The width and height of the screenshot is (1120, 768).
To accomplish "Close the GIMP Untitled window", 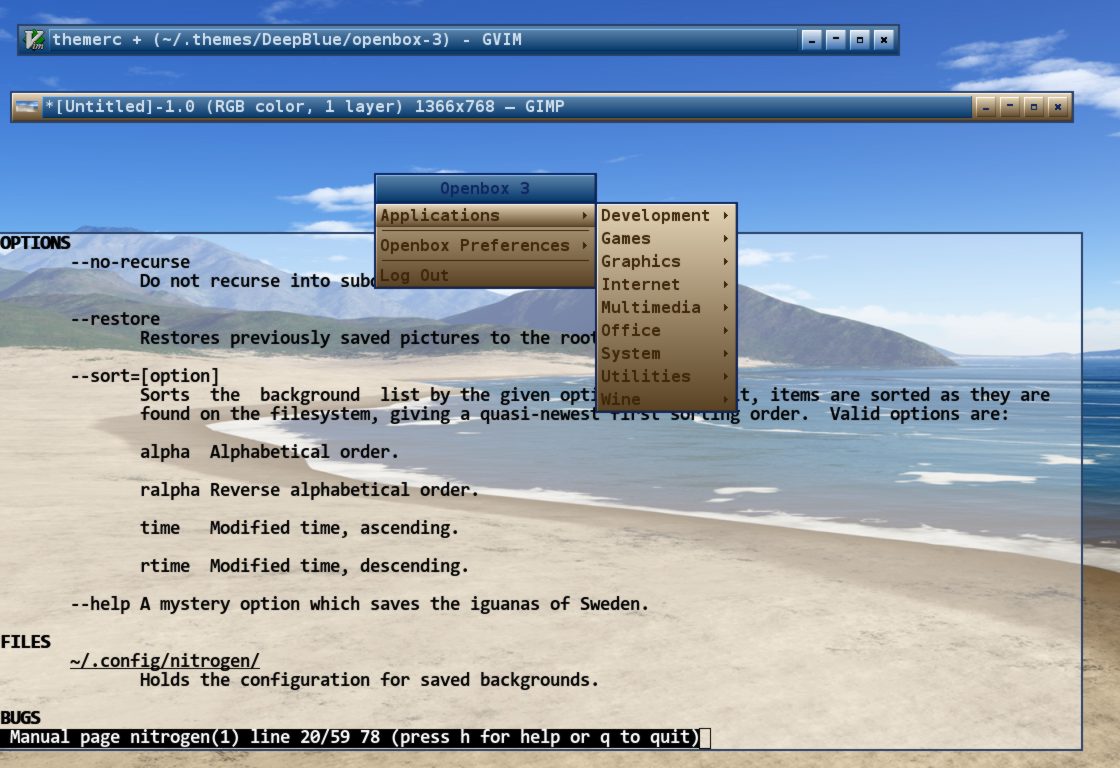I will point(1058,107).
